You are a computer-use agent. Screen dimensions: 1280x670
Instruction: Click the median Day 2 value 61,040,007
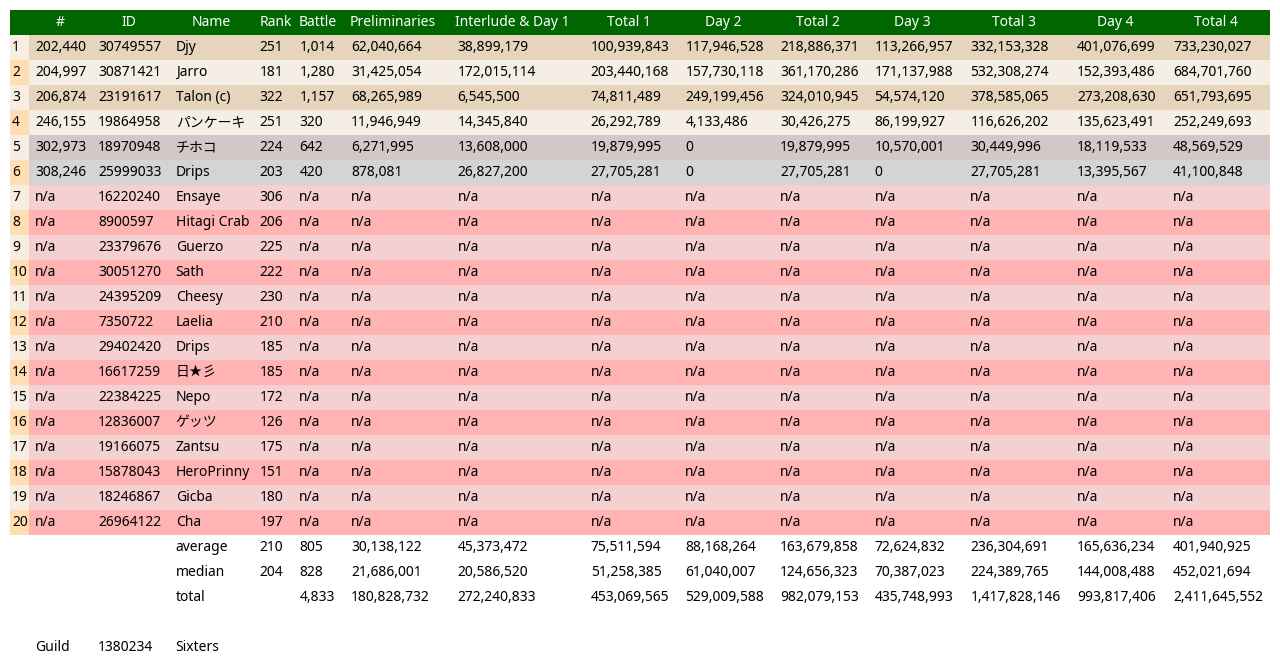[721, 571]
